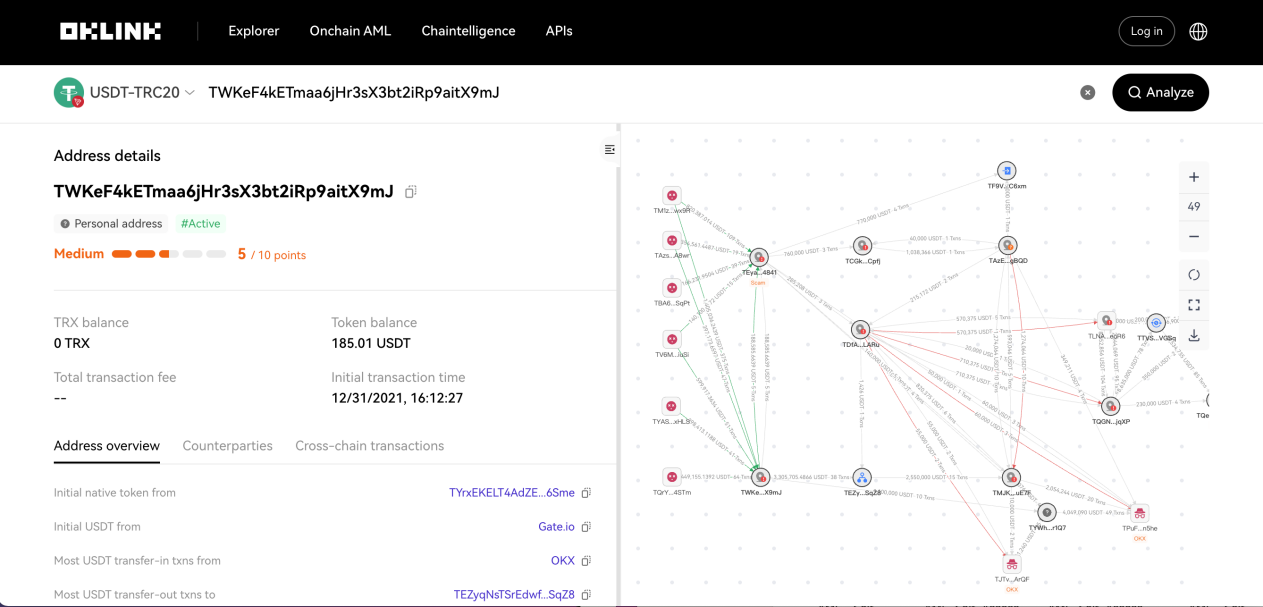Clear the search address field
This screenshot has height=607, width=1263.
tap(1087, 92)
